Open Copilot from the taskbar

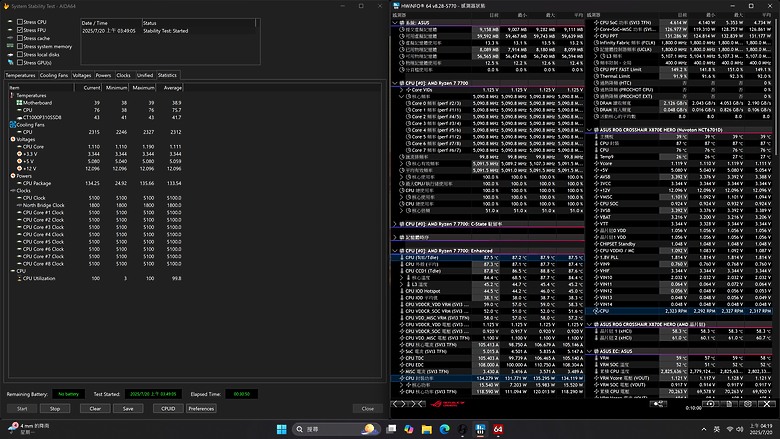pyautogui.click(x=409, y=429)
